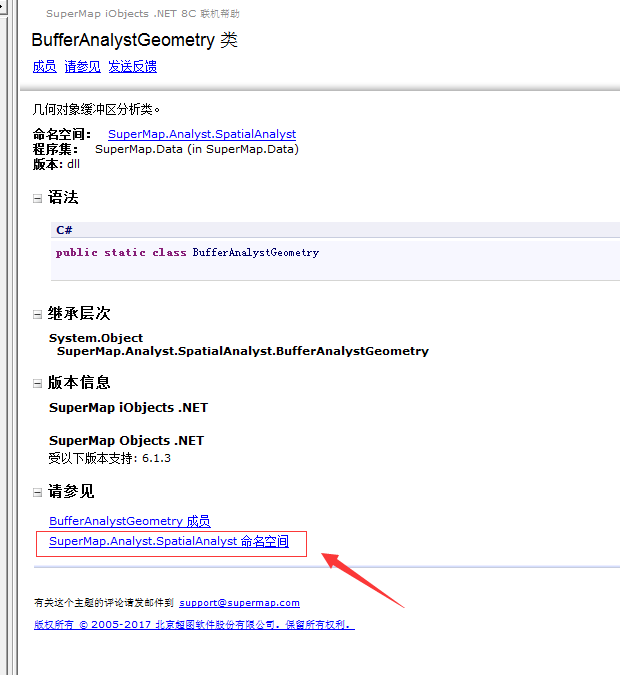Collapse the 继承层次 section
The height and width of the screenshot is (675, 620).
point(37,315)
